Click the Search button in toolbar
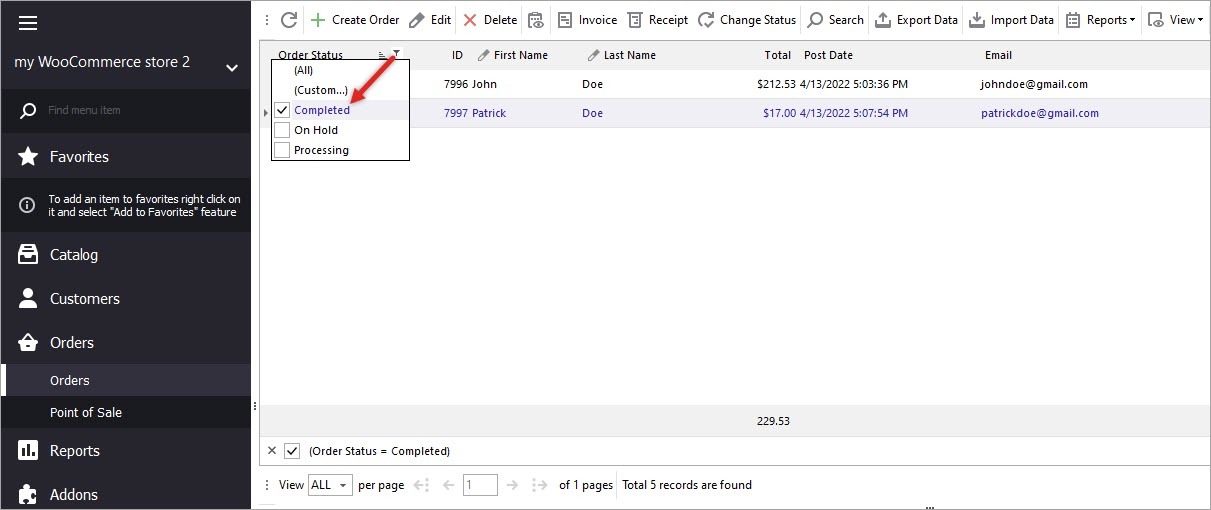 [835, 20]
